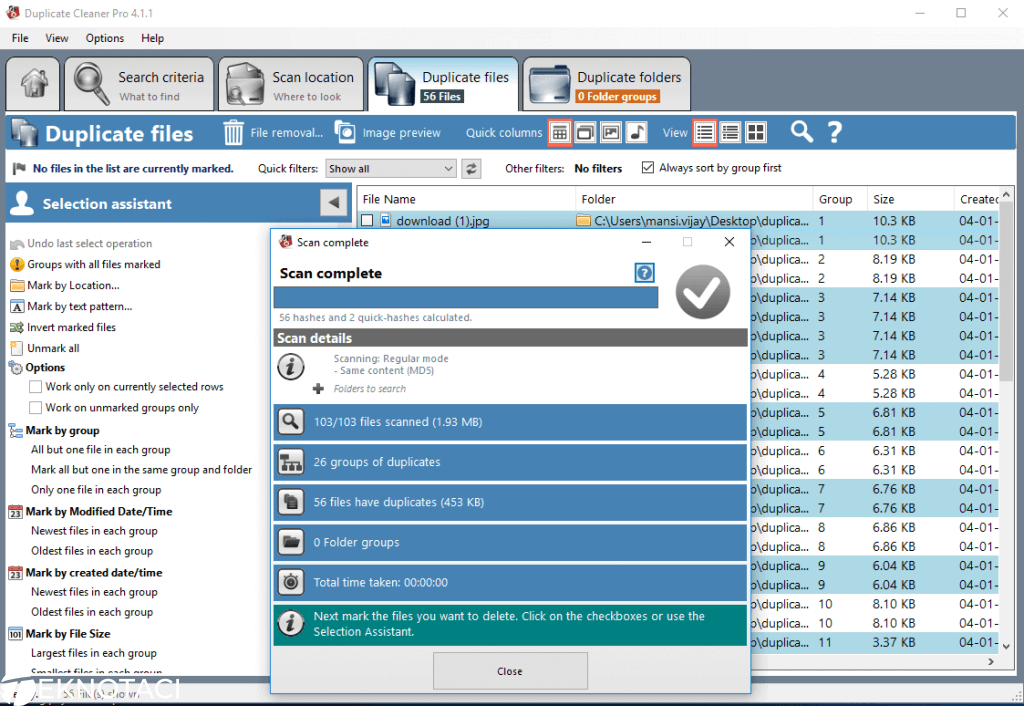Screen dimensions: 1024x706
Task: Expand Folders to search plus icon
Action: tap(318, 389)
